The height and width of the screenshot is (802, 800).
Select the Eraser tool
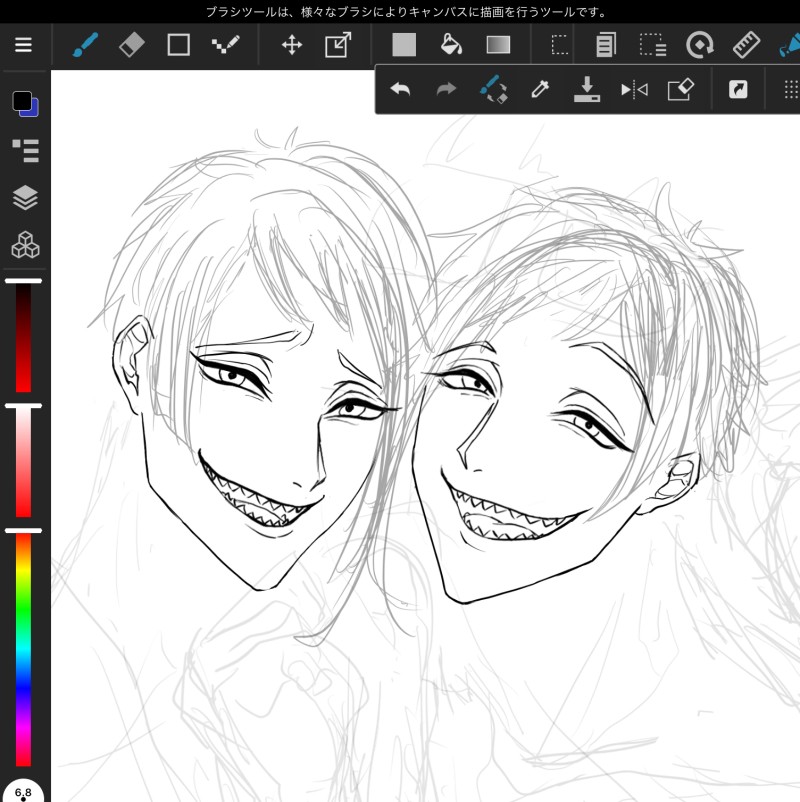pos(132,45)
